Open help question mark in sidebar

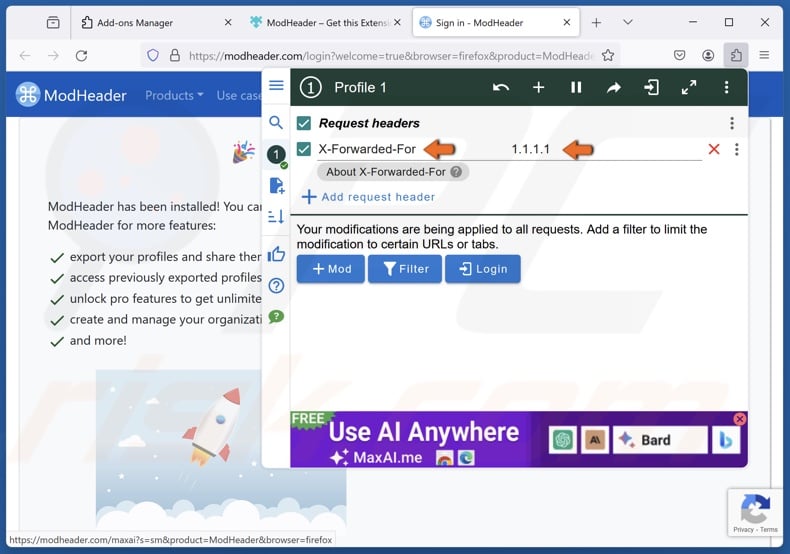click(x=276, y=286)
